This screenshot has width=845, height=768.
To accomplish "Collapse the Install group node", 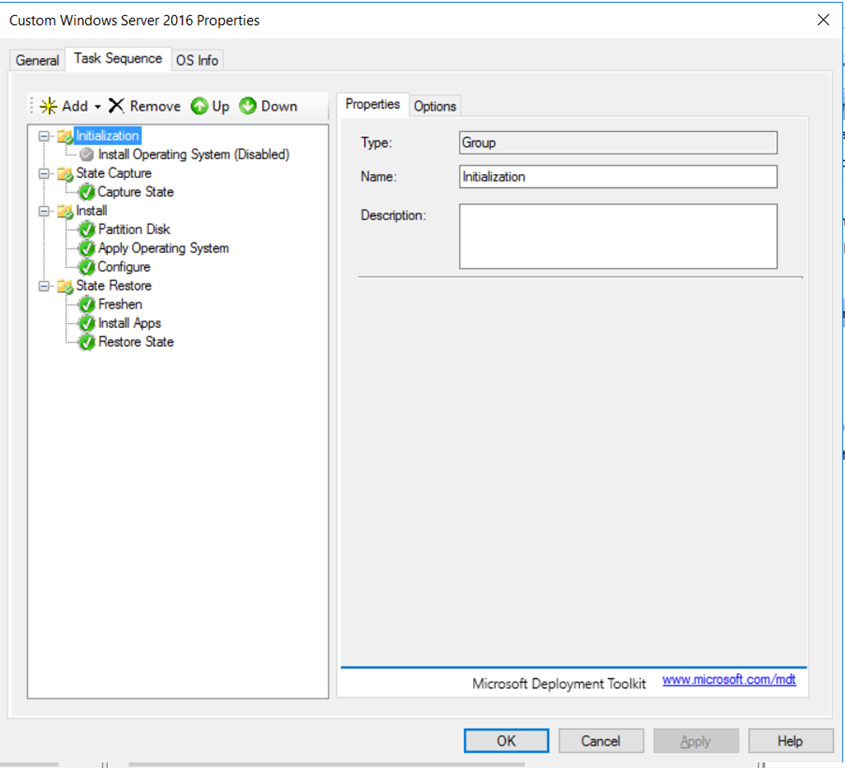I will 44,211.
